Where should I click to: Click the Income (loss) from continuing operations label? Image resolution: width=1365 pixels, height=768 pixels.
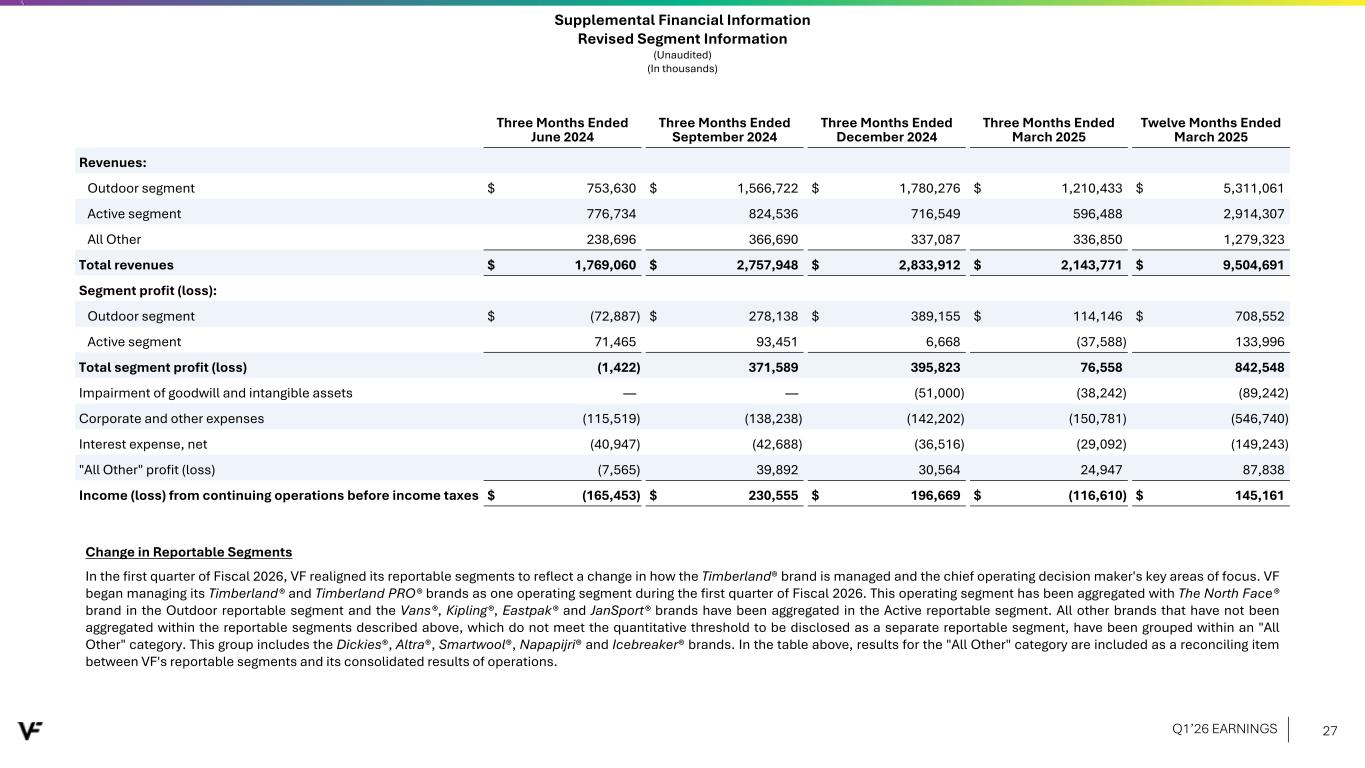(278, 496)
